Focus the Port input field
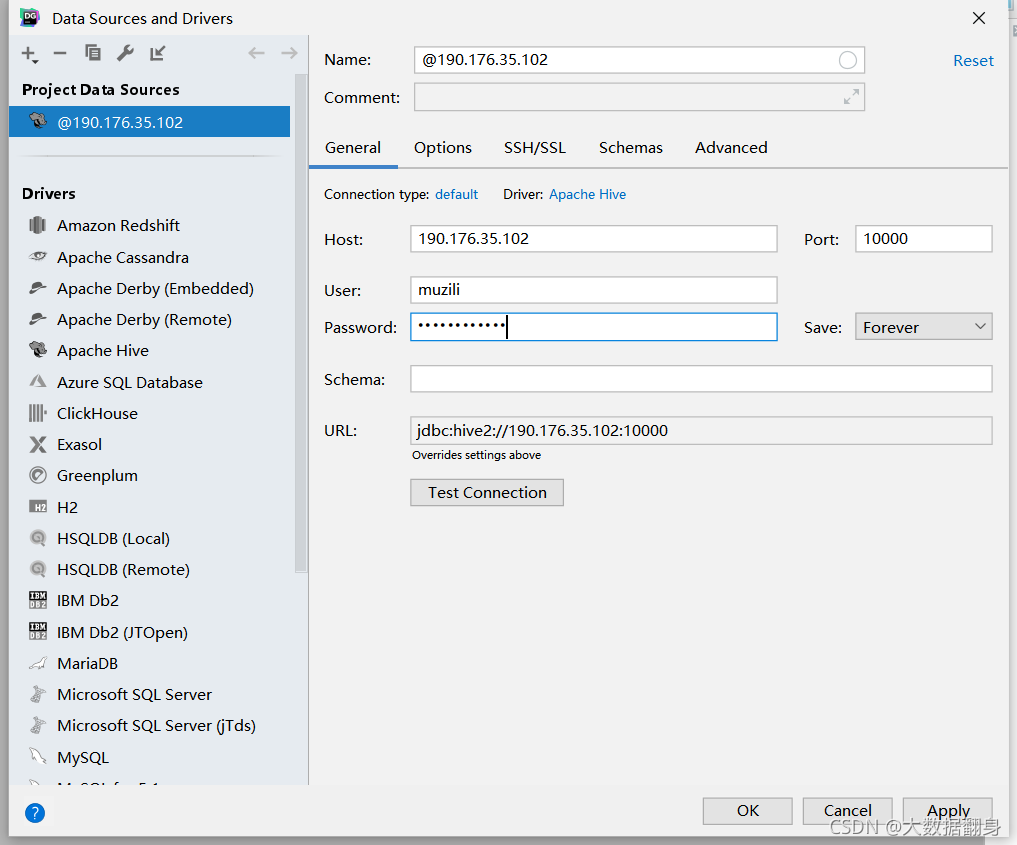This screenshot has width=1017, height=845. (924, 239)
